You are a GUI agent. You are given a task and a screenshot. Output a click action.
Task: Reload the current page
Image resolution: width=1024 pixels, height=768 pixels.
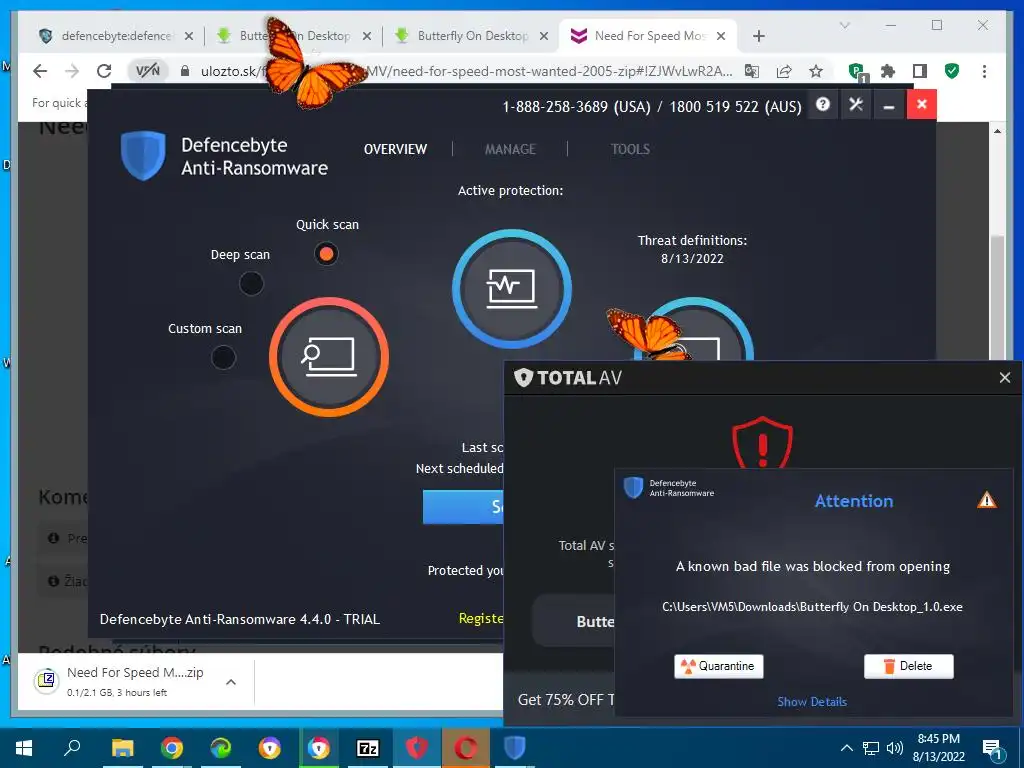pos(104,71)
